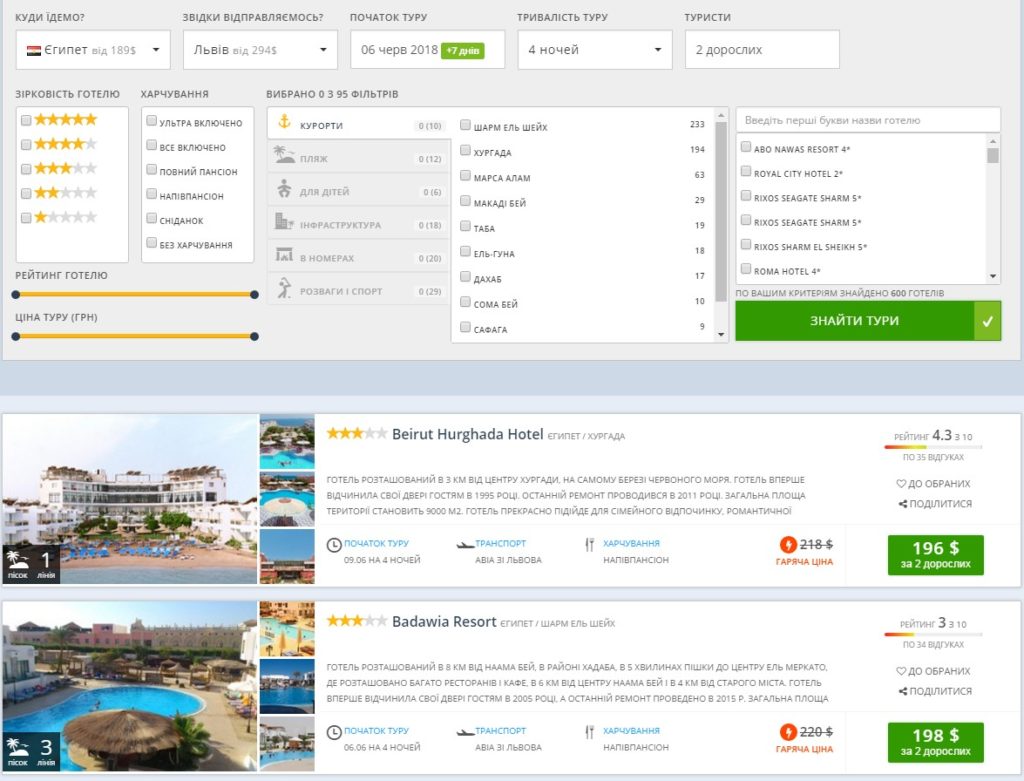Select the anchor icon for Курорти filter

click(x=284, y=121)
